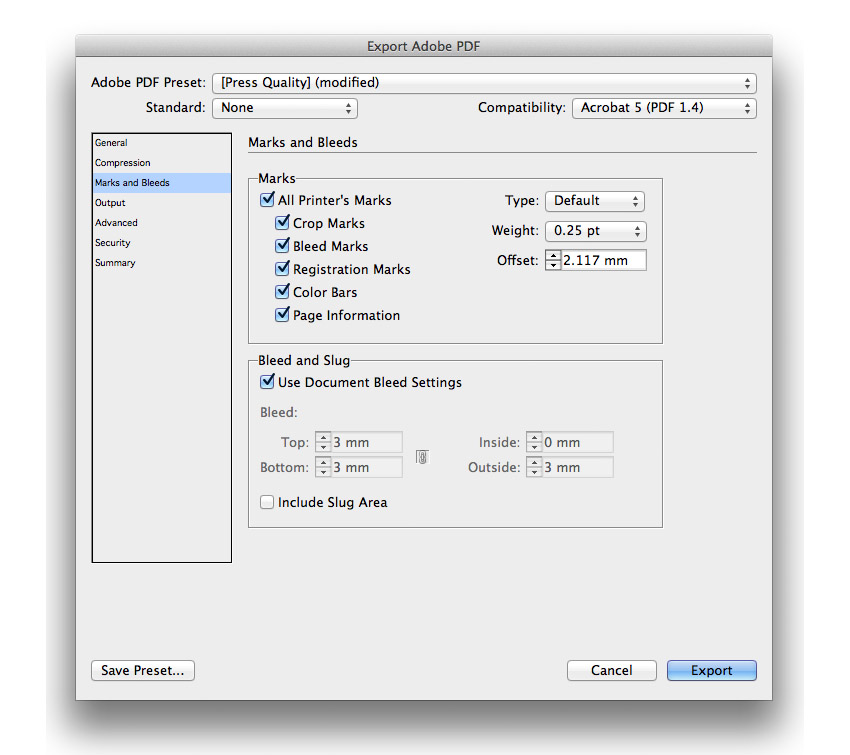Open the marks Type dropdown

tap(595, 201)
